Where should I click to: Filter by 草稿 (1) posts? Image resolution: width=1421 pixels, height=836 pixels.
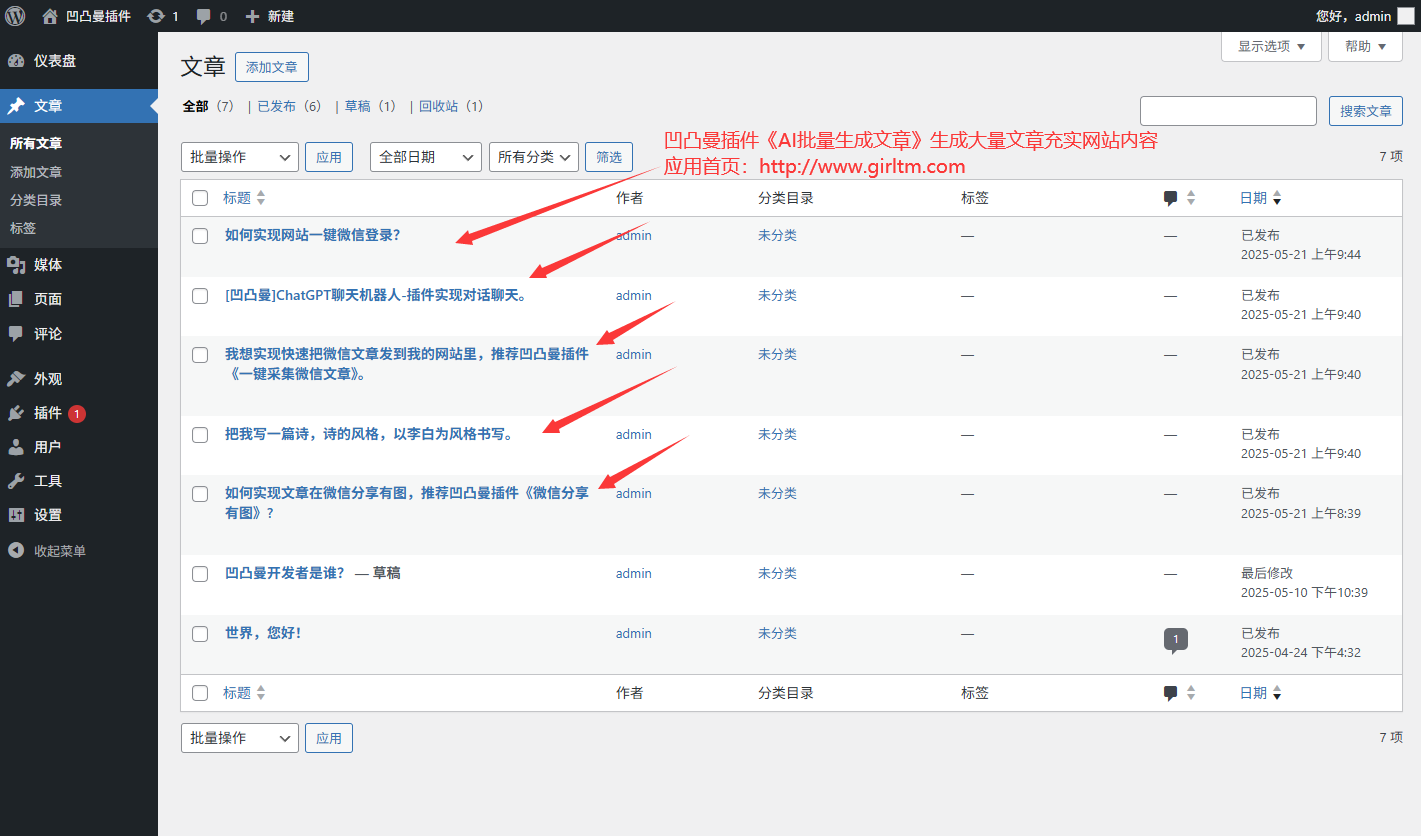pyautogui.click(x=372, y=106)
